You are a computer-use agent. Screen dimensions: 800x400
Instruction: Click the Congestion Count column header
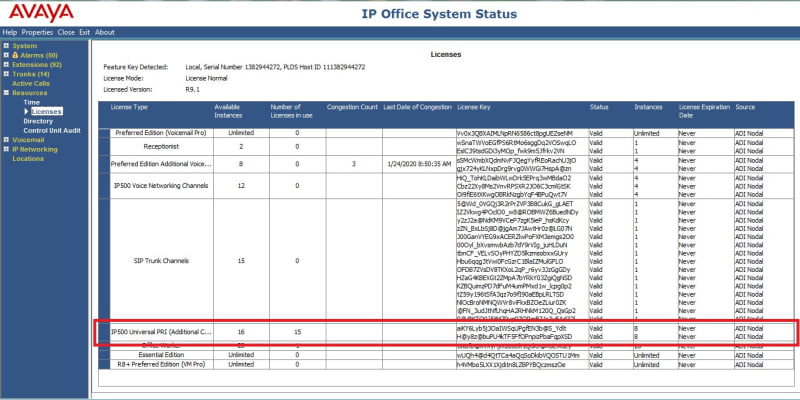tap(352, 107)
